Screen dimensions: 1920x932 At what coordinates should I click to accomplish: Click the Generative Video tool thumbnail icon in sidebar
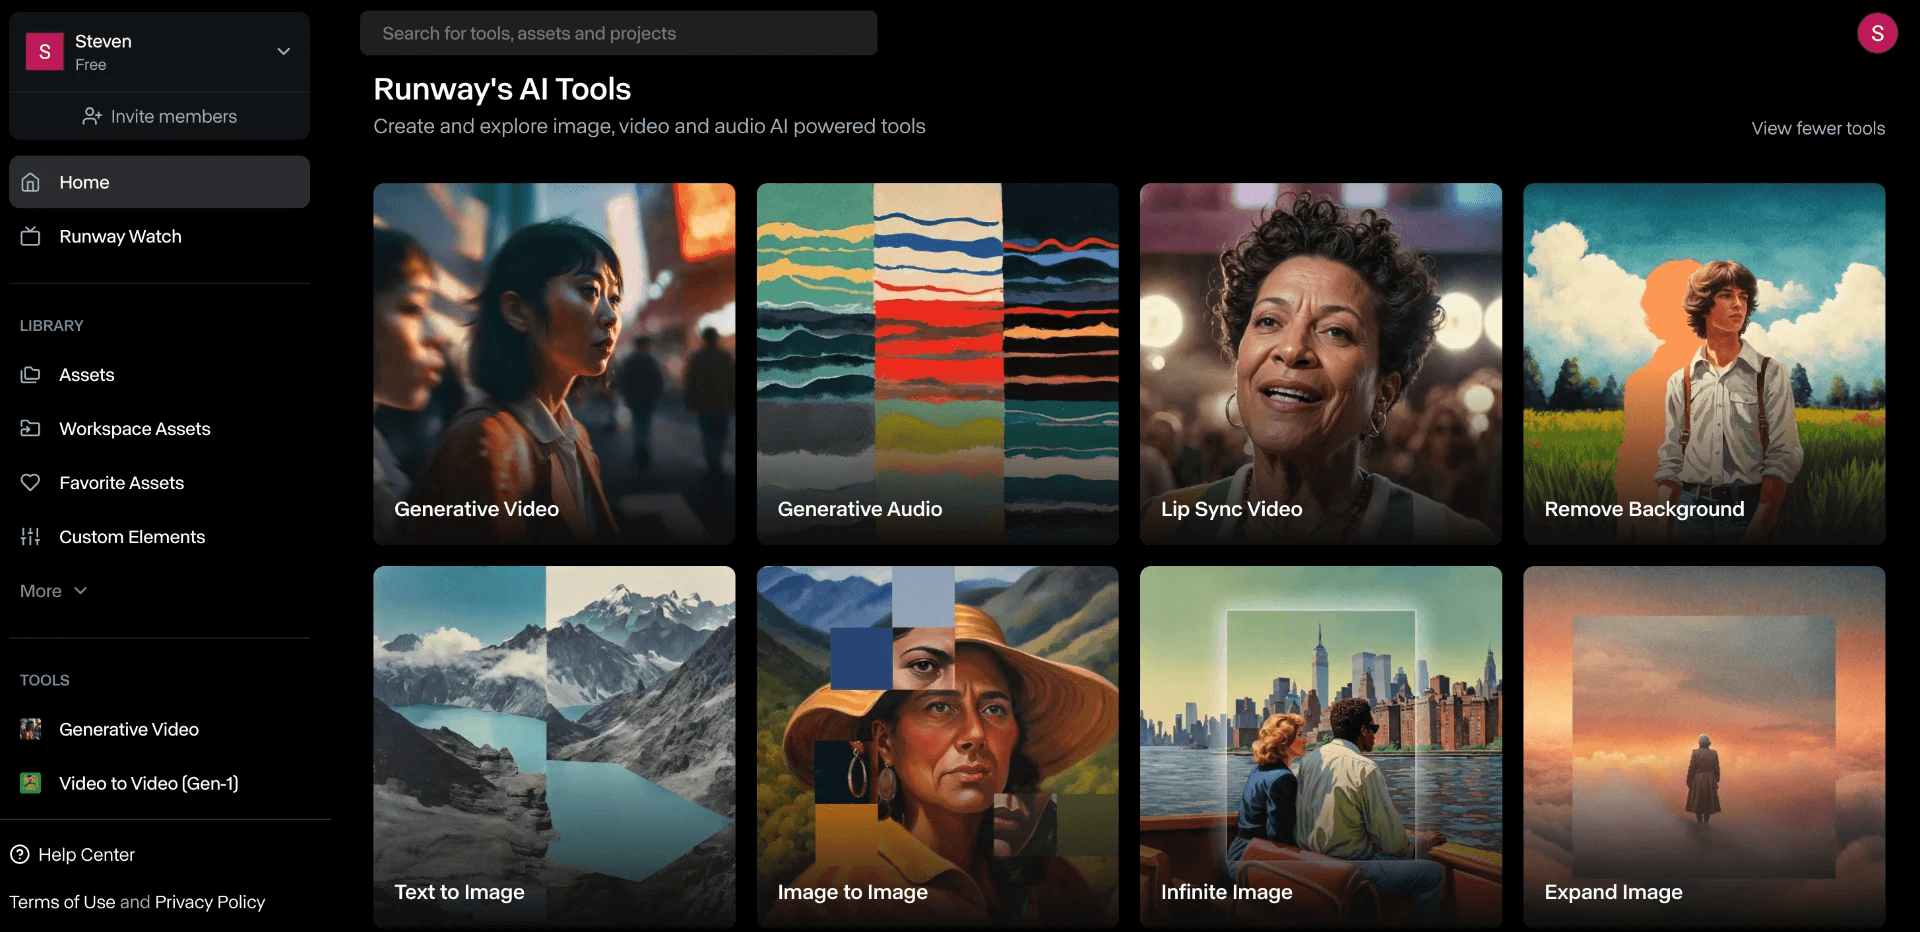coord(31,729)
